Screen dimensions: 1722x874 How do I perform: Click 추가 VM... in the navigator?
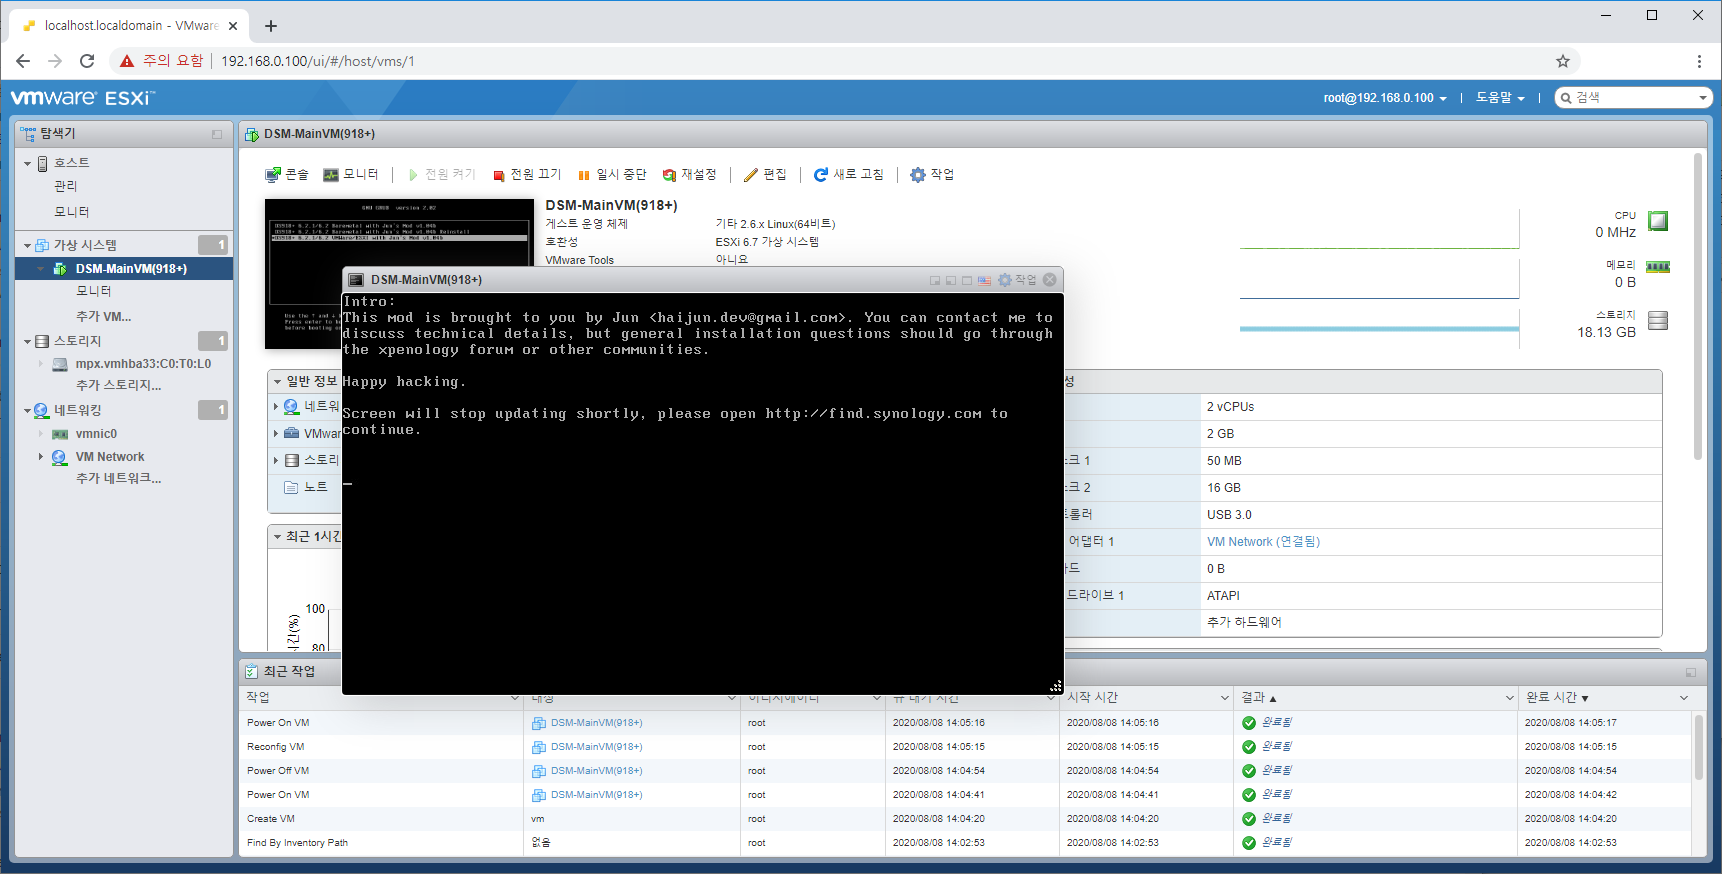[104, 316]
